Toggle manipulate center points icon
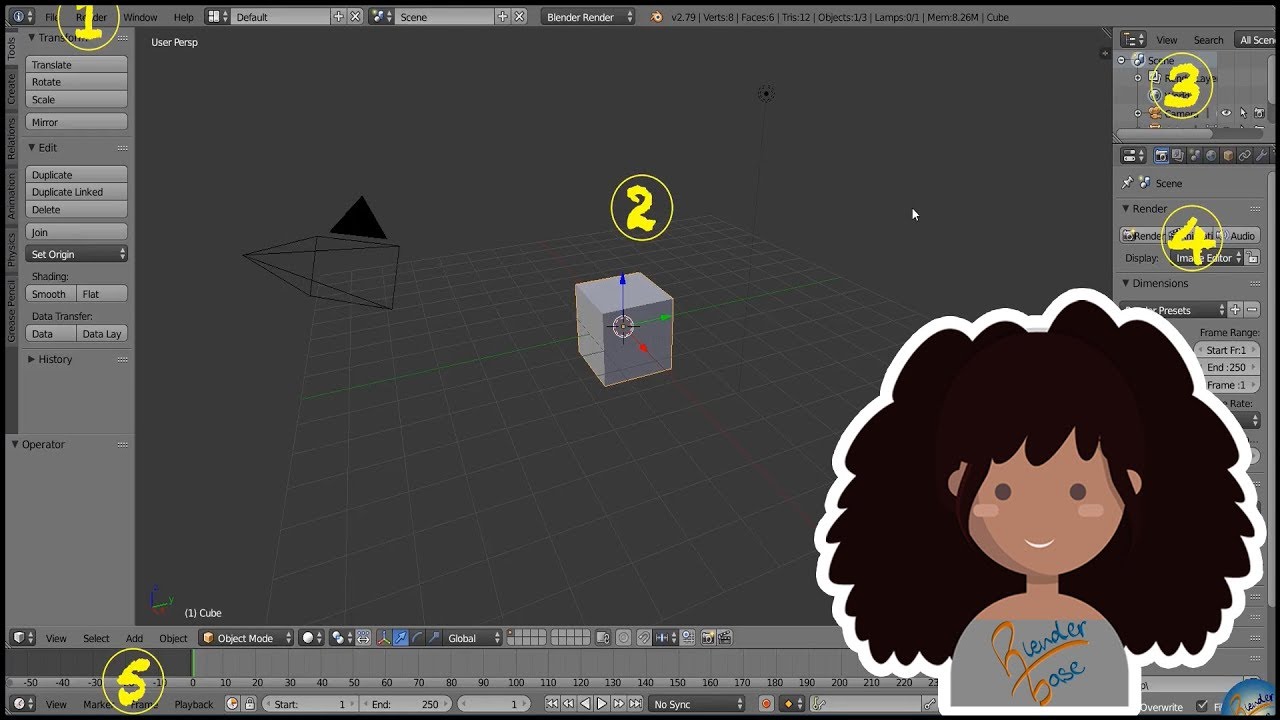This screenshot has height=720, width=1280. coord(363,638)
